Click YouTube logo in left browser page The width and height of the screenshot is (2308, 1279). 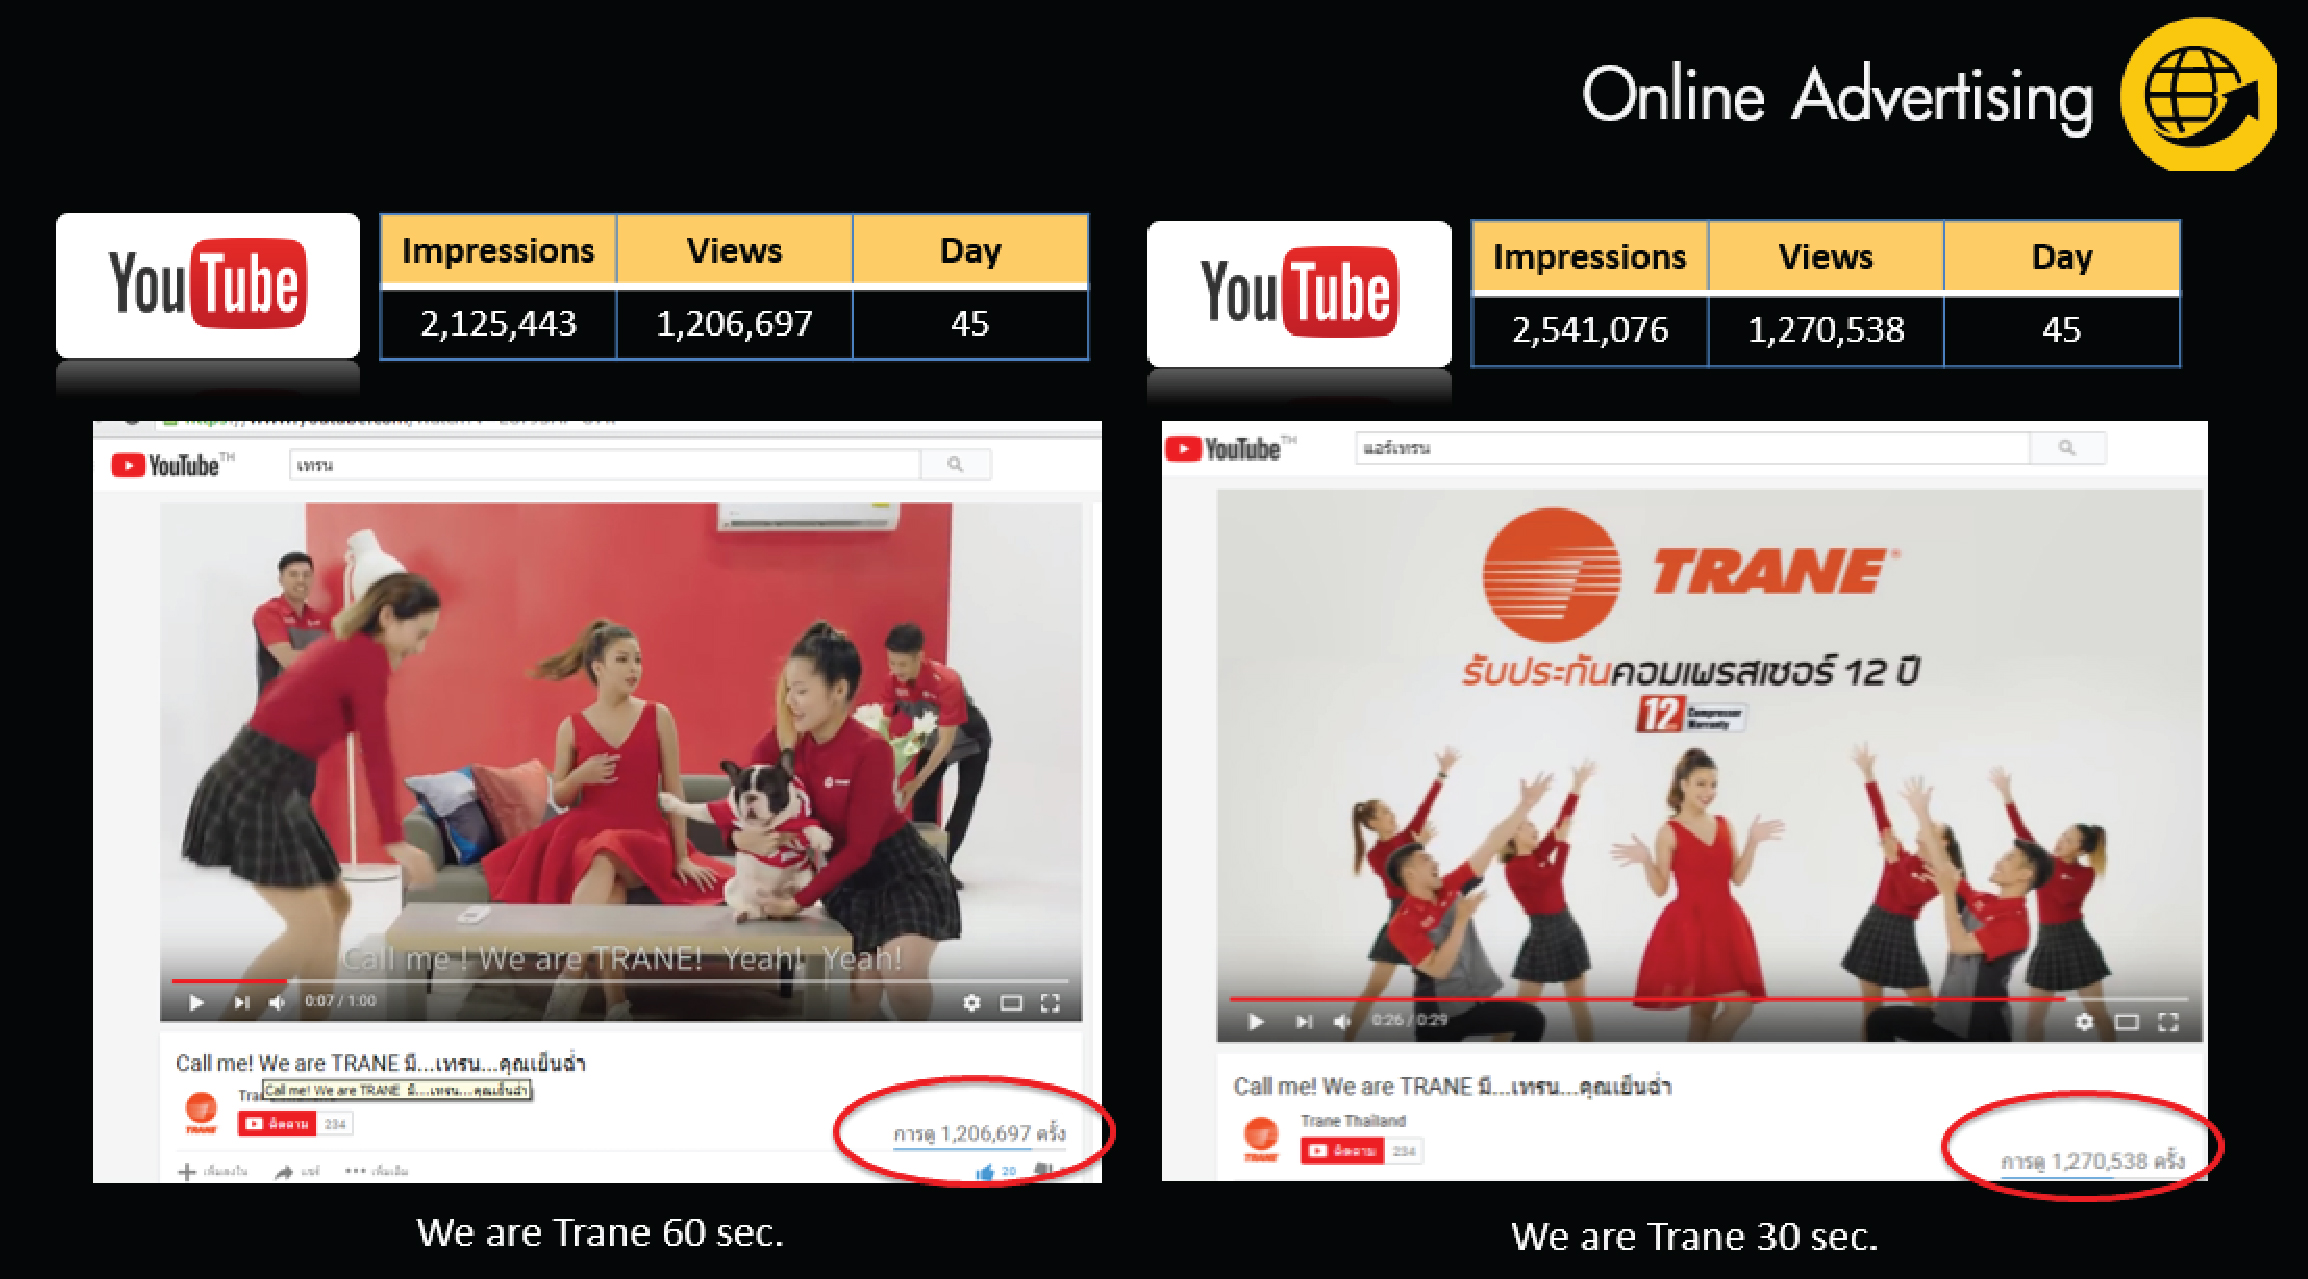pyautogui.click(x=172, y=465)
